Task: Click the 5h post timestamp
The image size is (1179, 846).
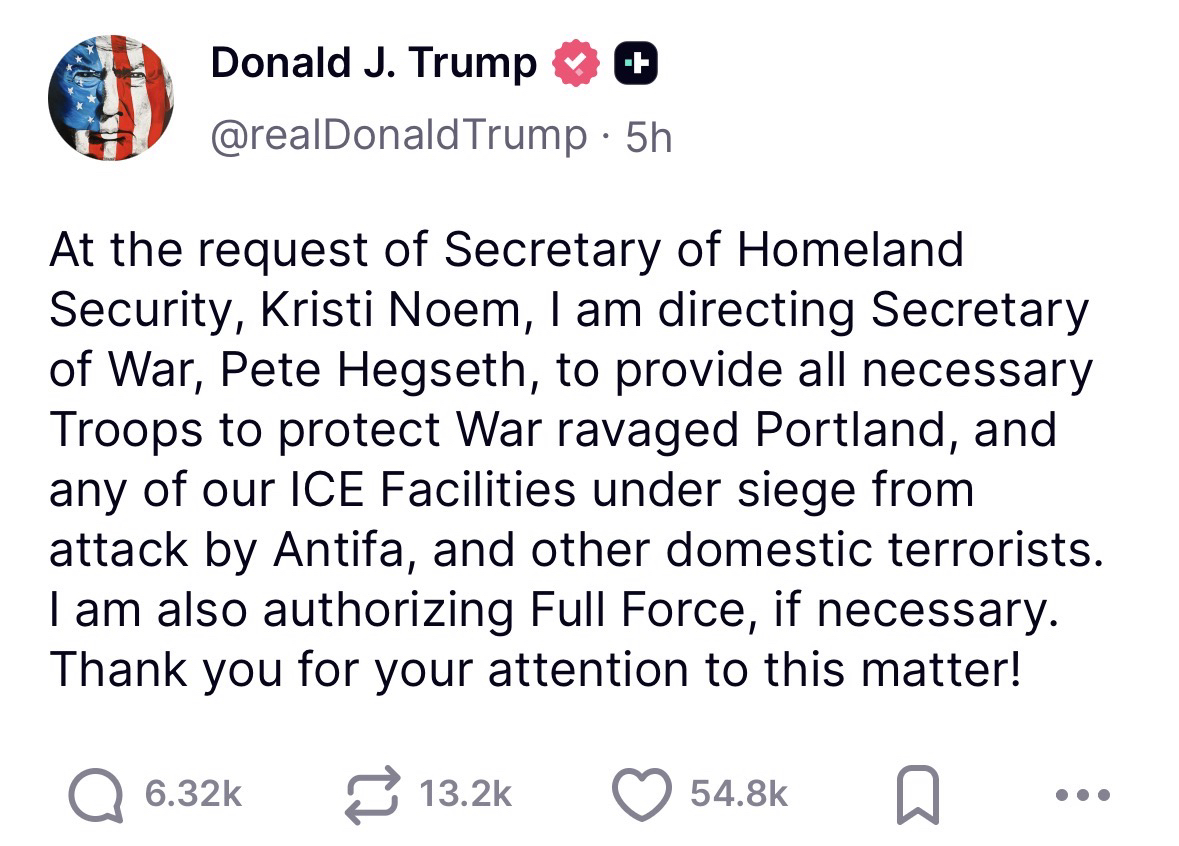Action: point(648,137)
